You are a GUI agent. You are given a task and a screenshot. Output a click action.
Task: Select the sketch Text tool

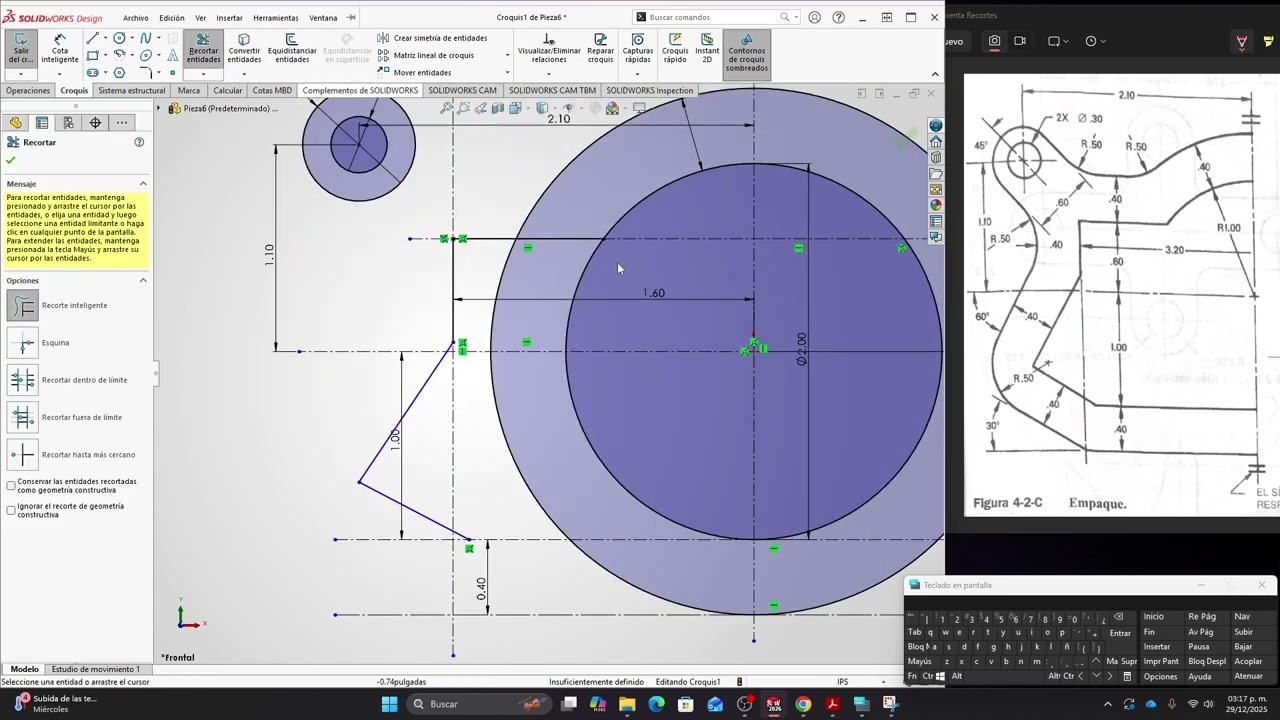(172, 55)
